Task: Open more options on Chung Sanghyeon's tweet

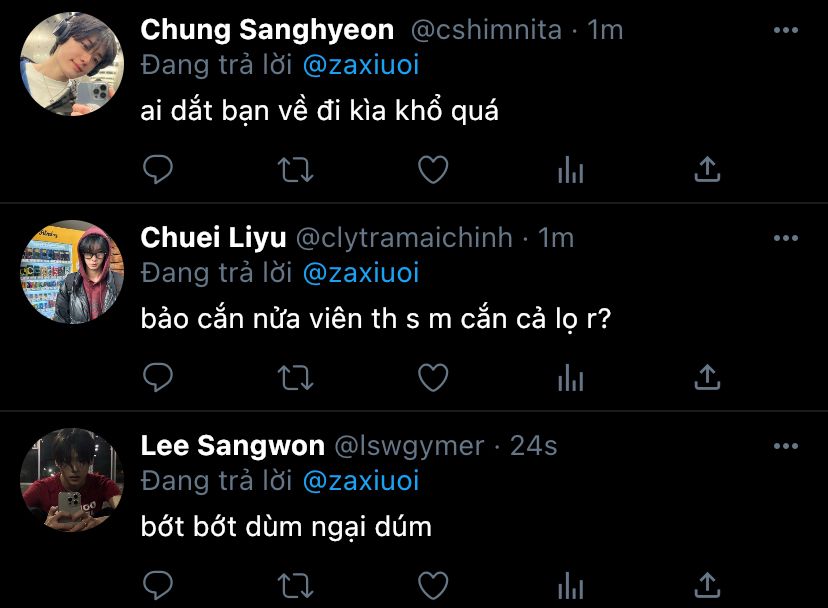Action: (x=786, y=31)
